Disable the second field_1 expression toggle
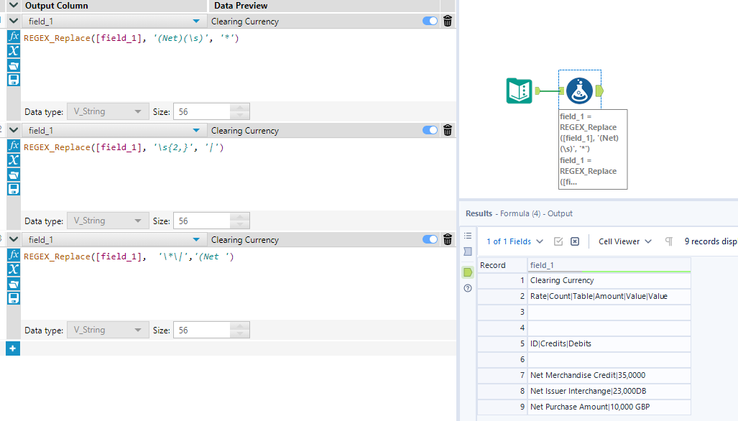Viewport: 738px width, 421px height. click(x=430, y=130)
